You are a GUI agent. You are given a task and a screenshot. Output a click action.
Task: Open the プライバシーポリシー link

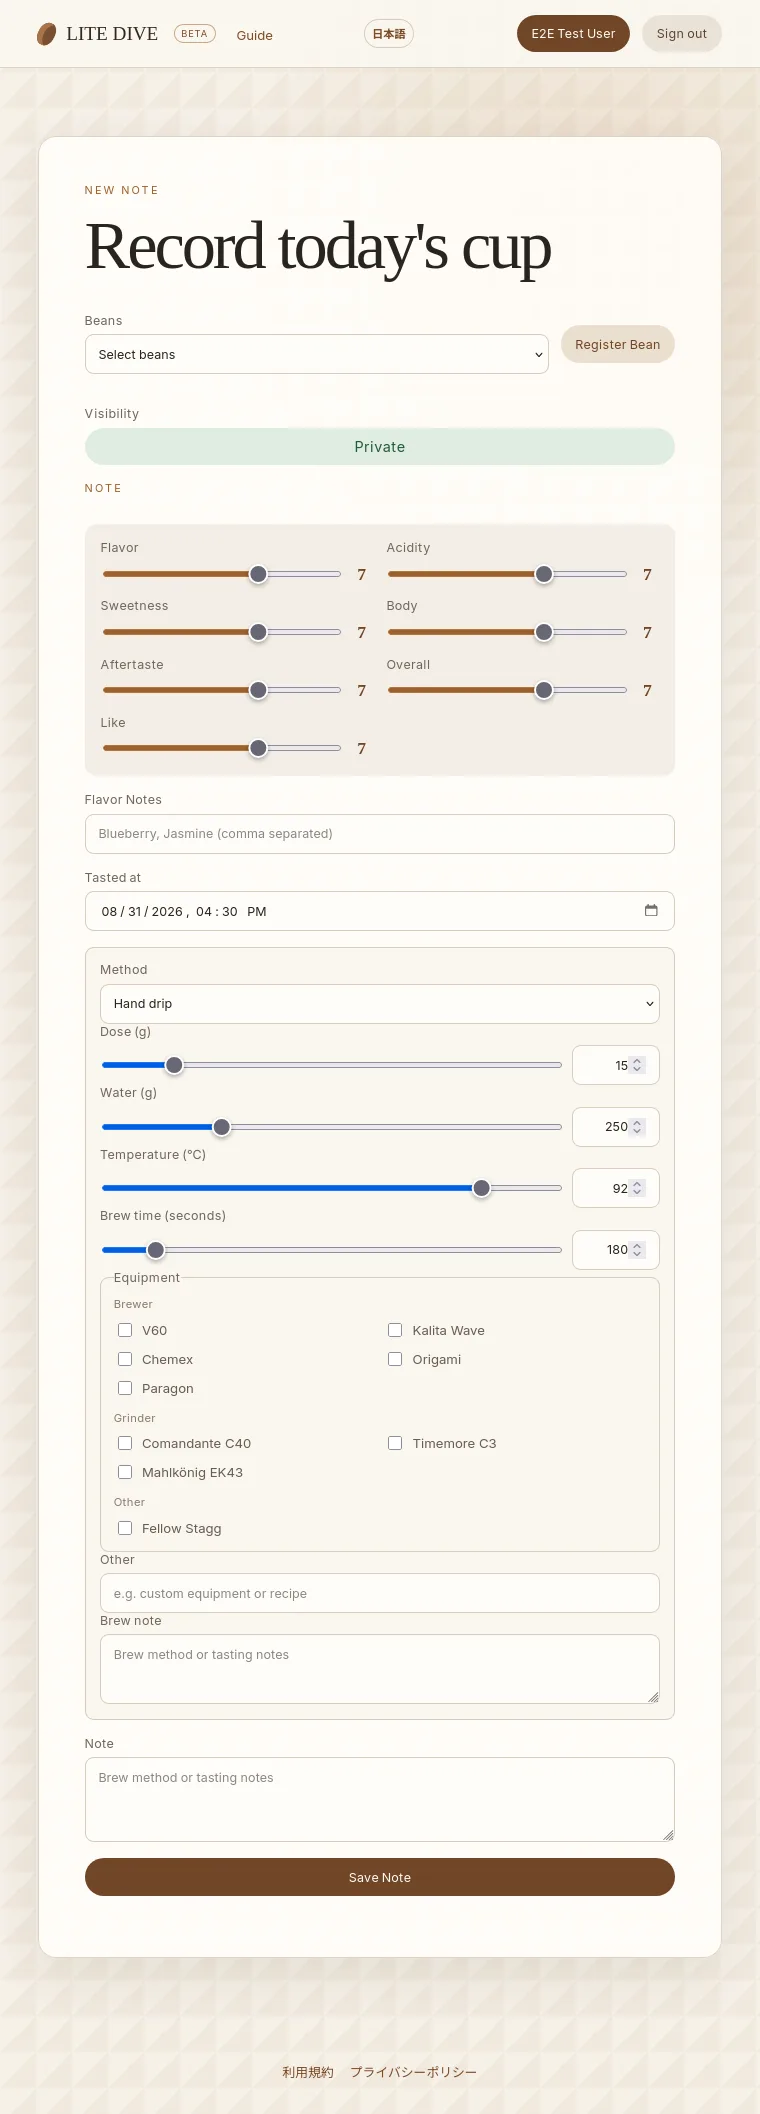coord(413,2072)
